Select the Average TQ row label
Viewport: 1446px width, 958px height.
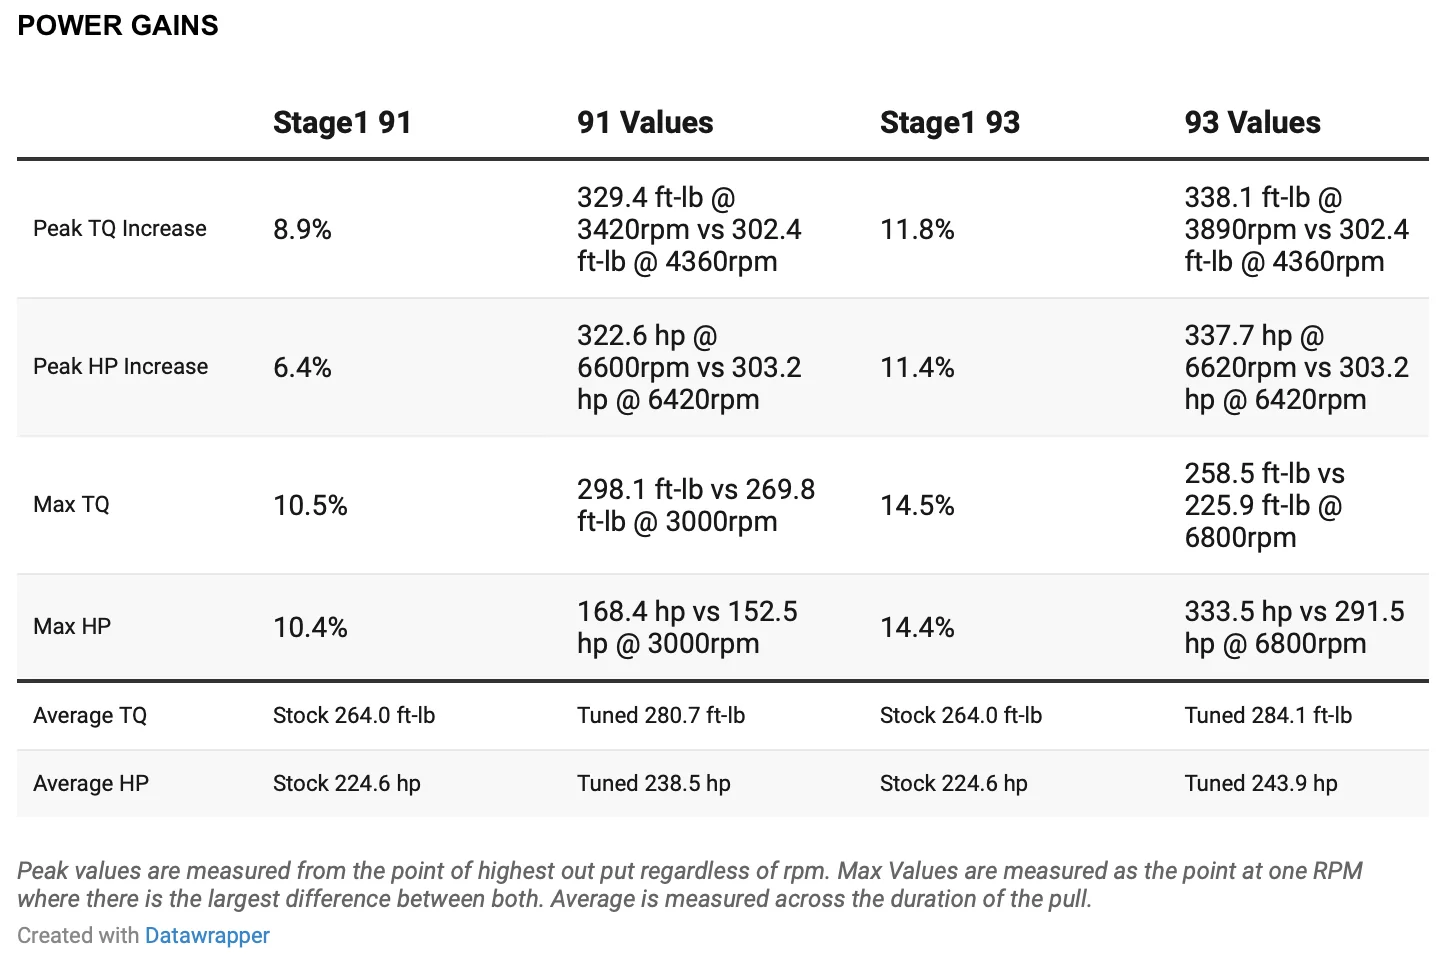tap(90, 716)
